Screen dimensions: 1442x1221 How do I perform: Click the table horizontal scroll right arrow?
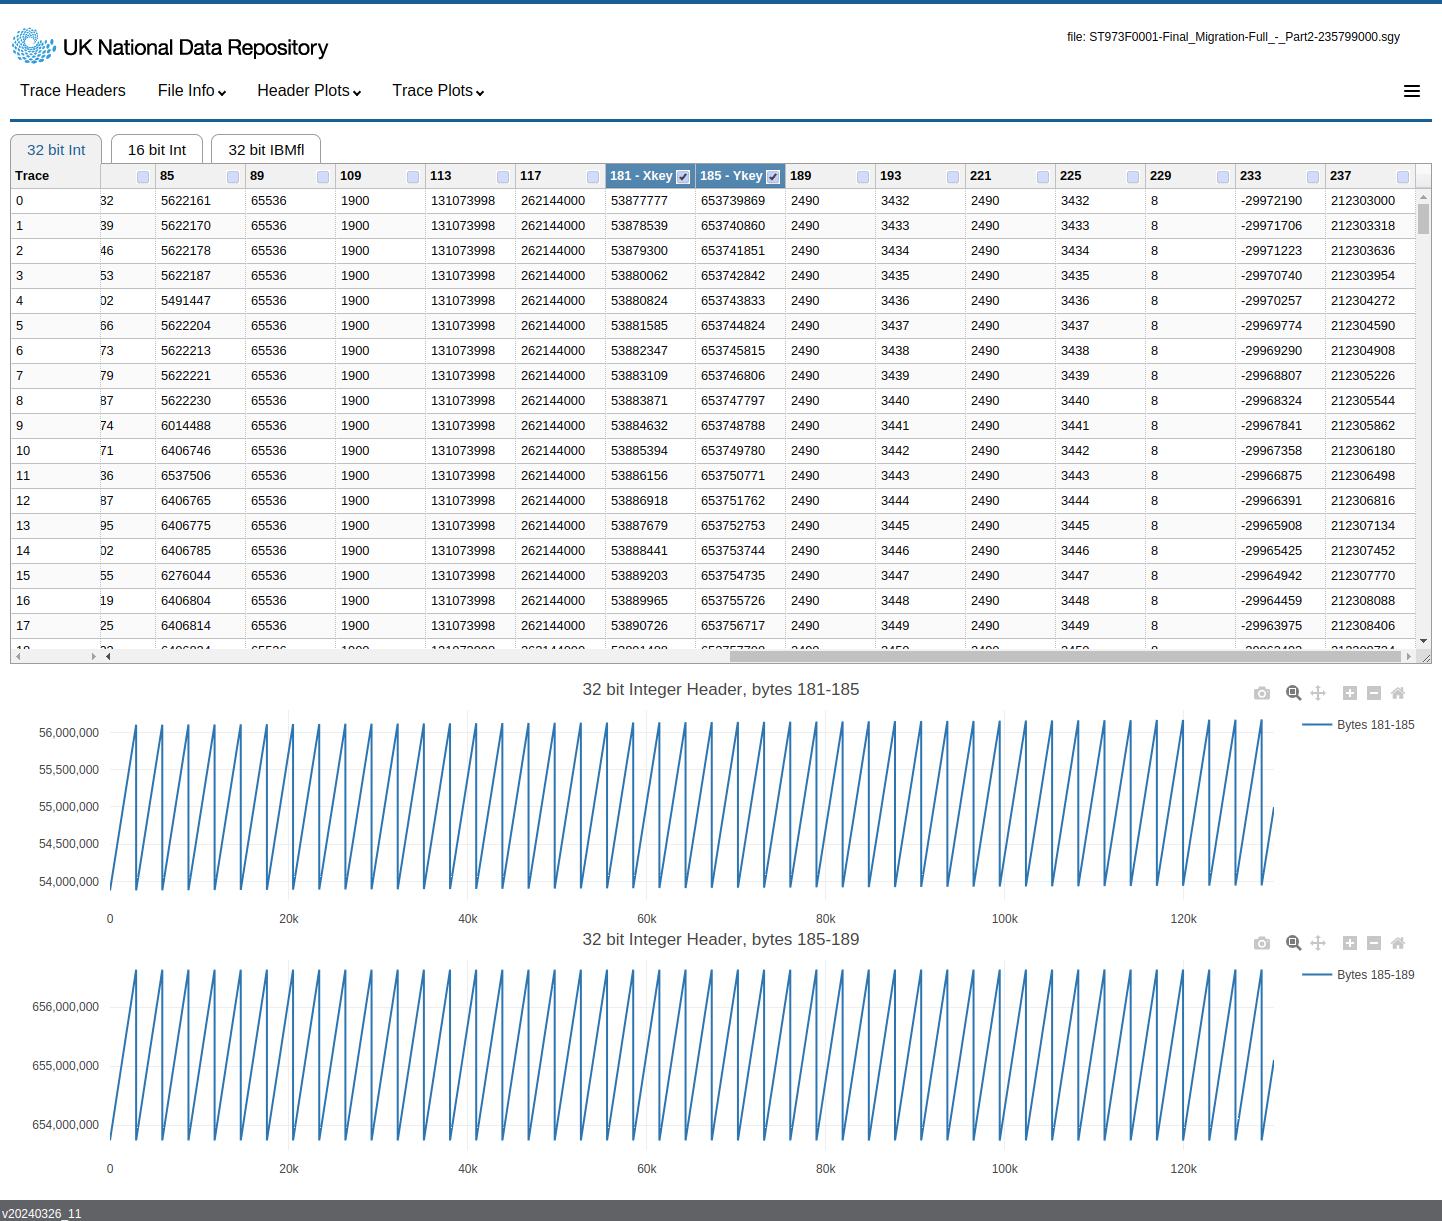[x=1409, y=656]
